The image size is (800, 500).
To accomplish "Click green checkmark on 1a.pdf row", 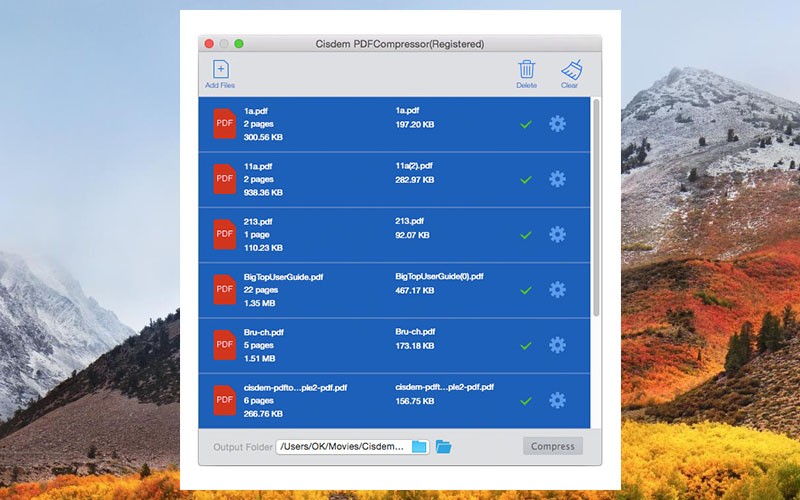I will click(526, 124).
